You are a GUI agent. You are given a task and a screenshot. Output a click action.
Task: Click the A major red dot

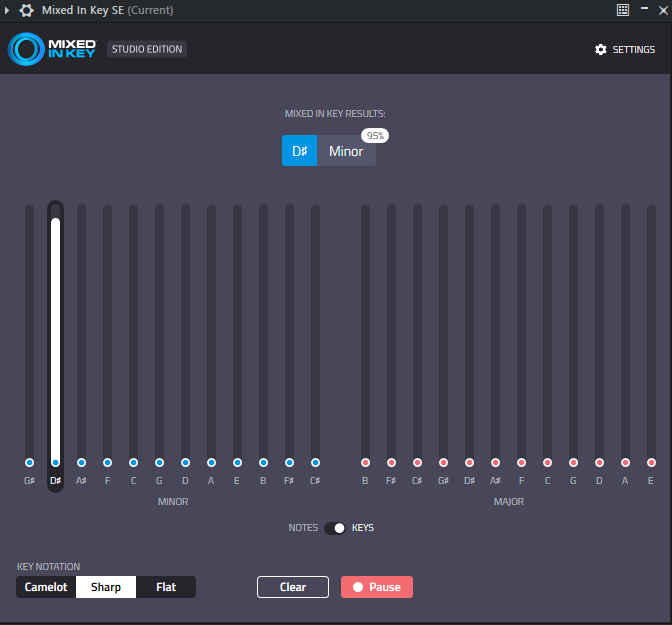pos(625,463)
